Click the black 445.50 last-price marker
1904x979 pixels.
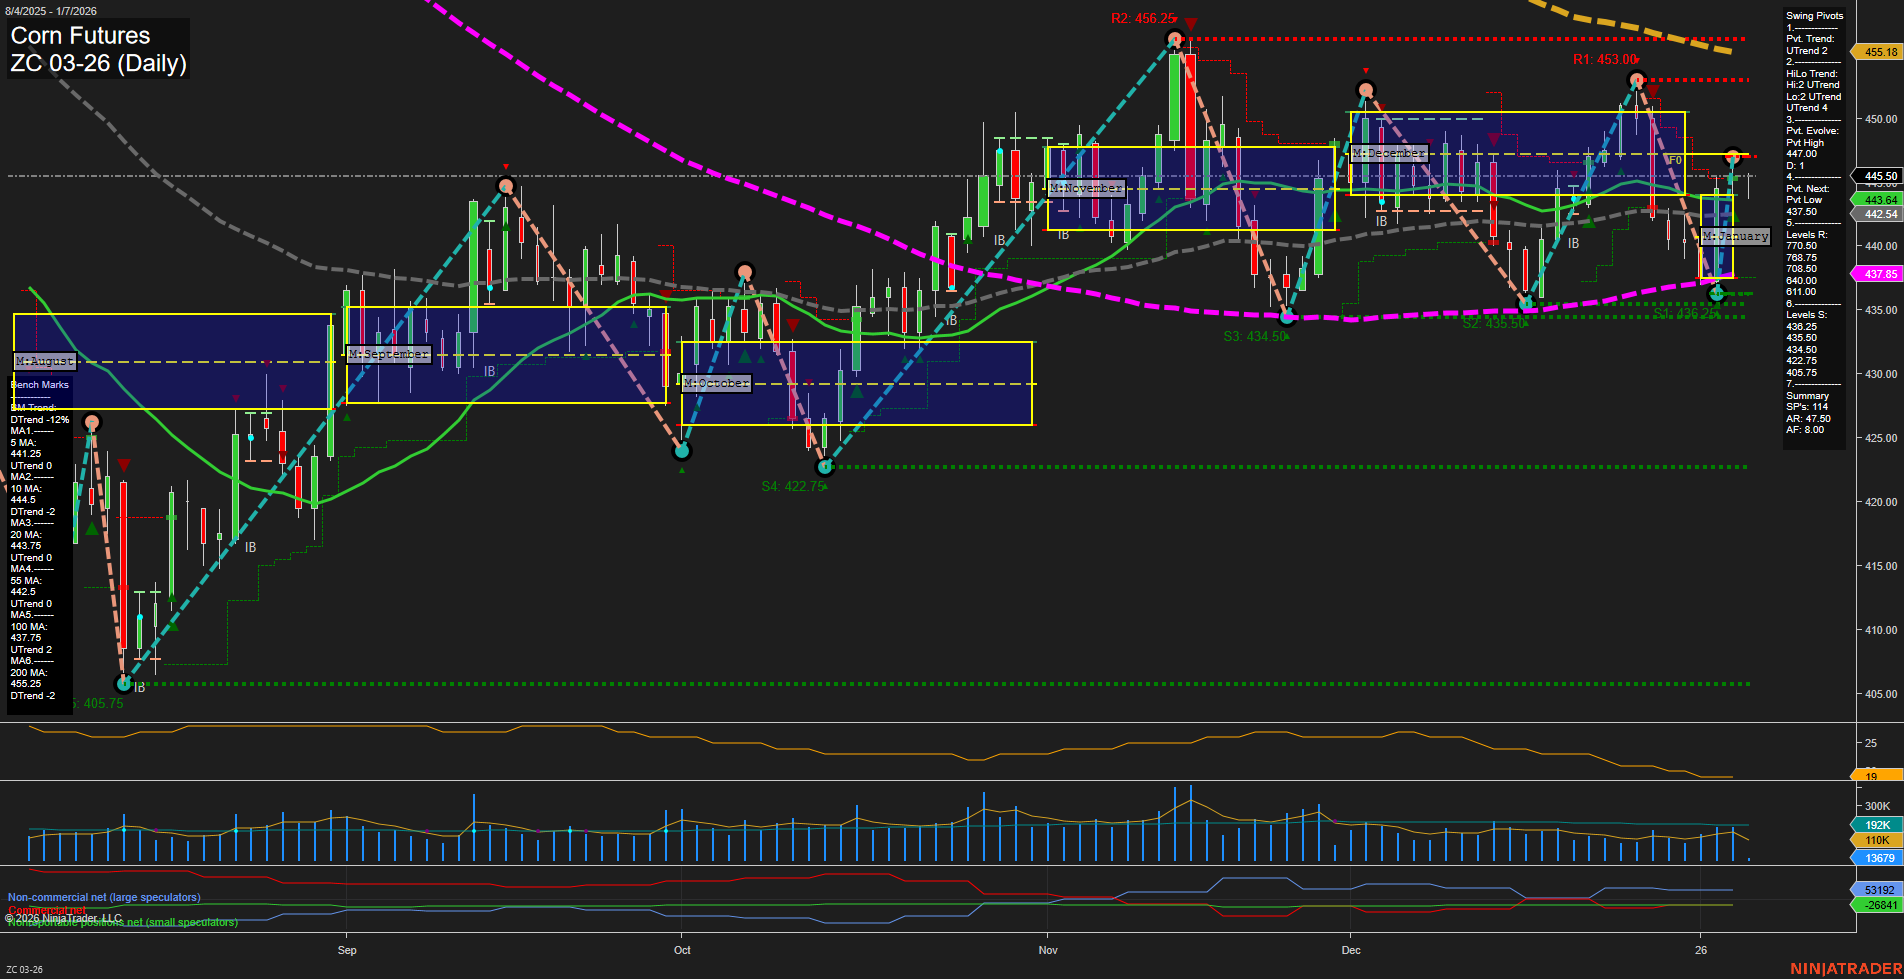coord(1877,176)
